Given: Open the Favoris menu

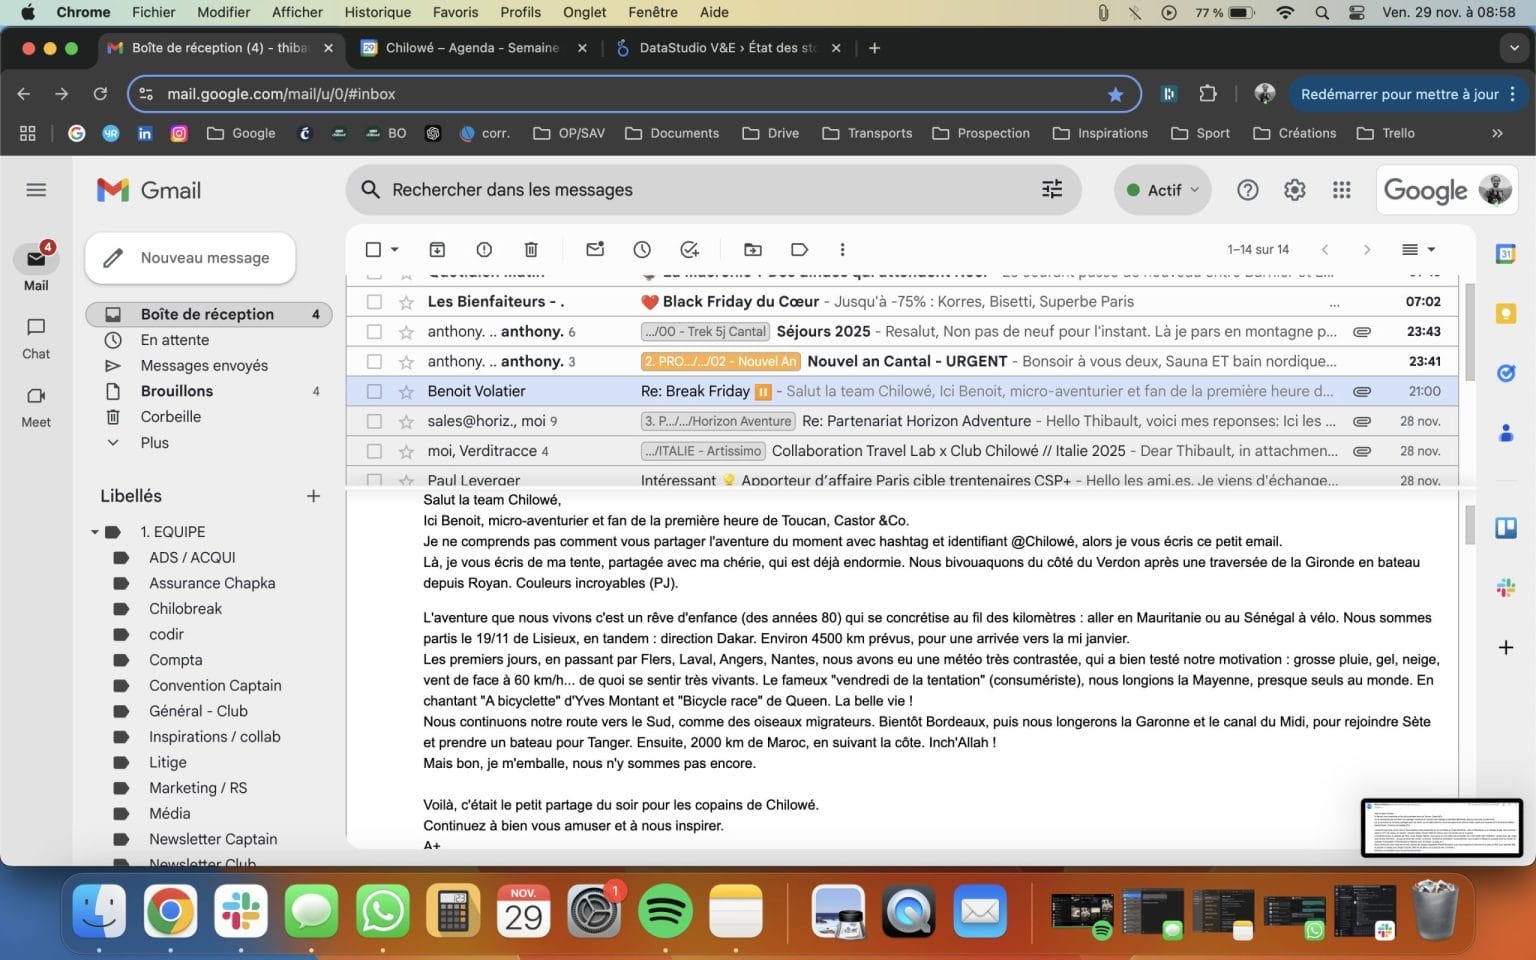Looking at the screenshot, I should tap(455, 12).
